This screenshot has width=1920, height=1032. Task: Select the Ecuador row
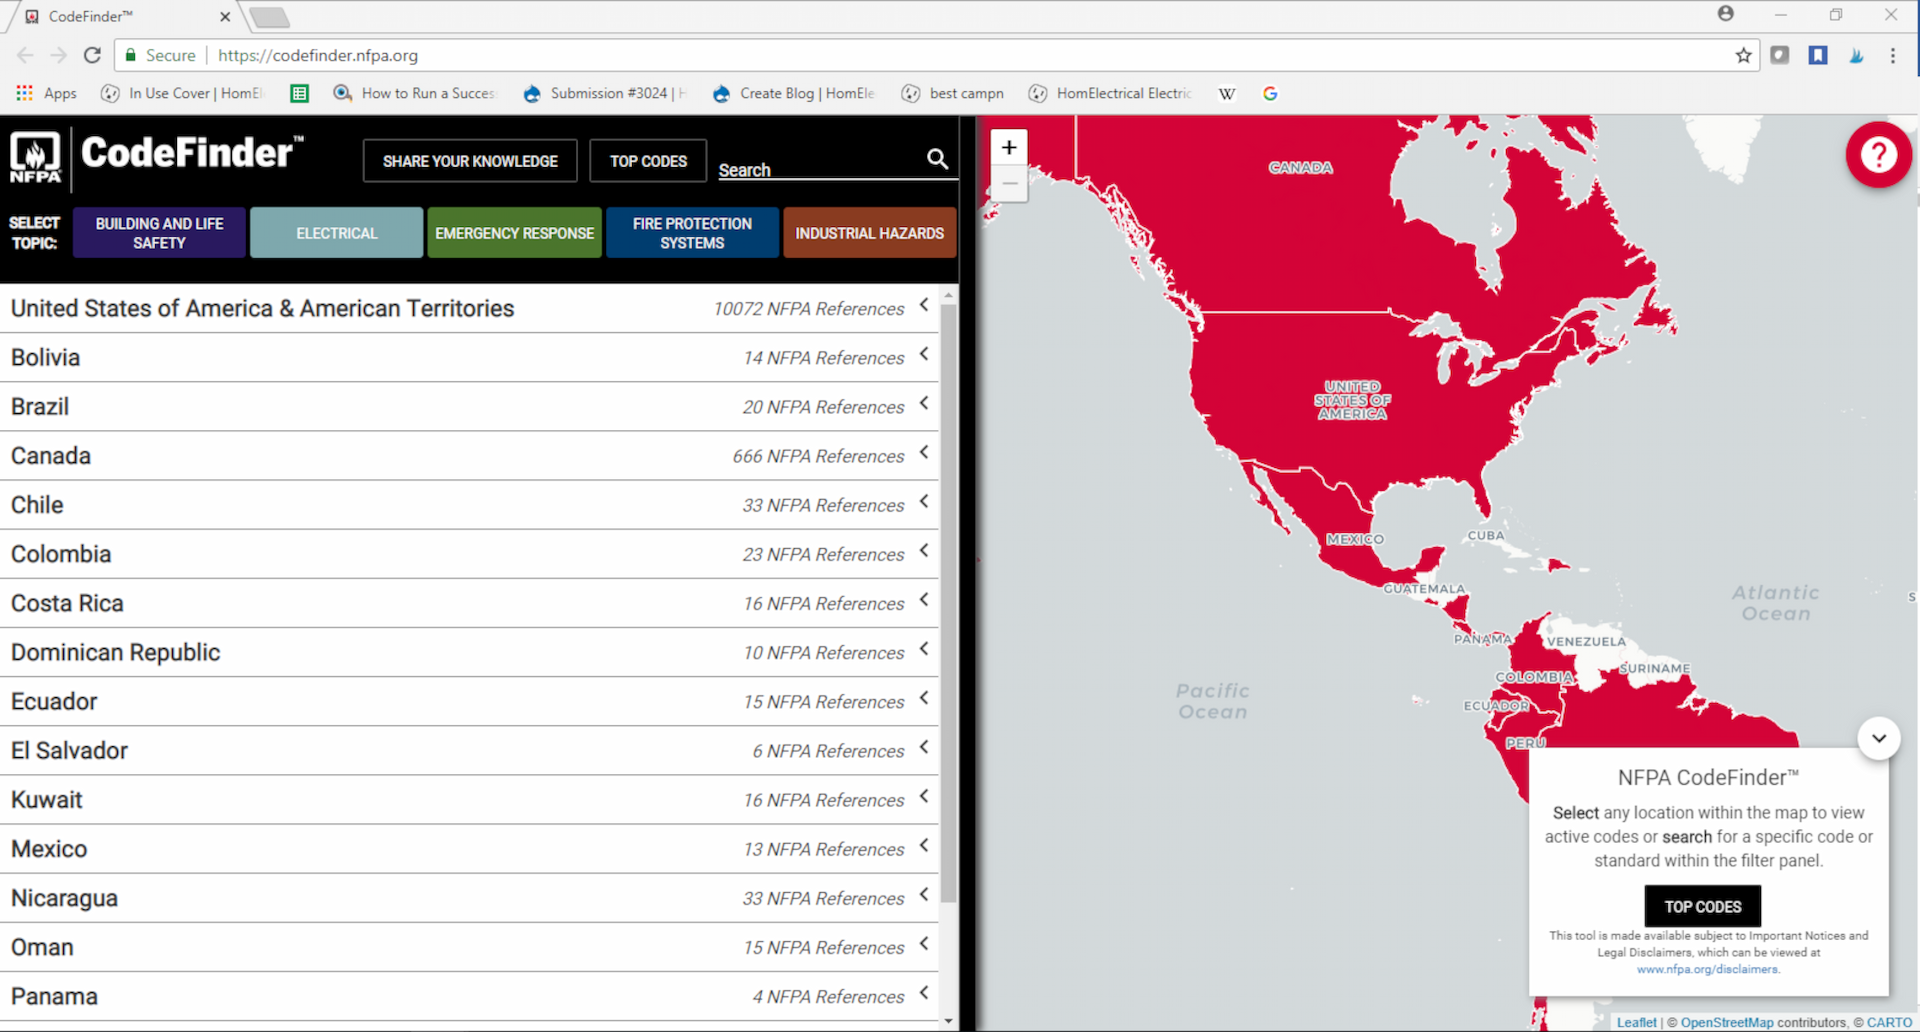pos(469,701)
